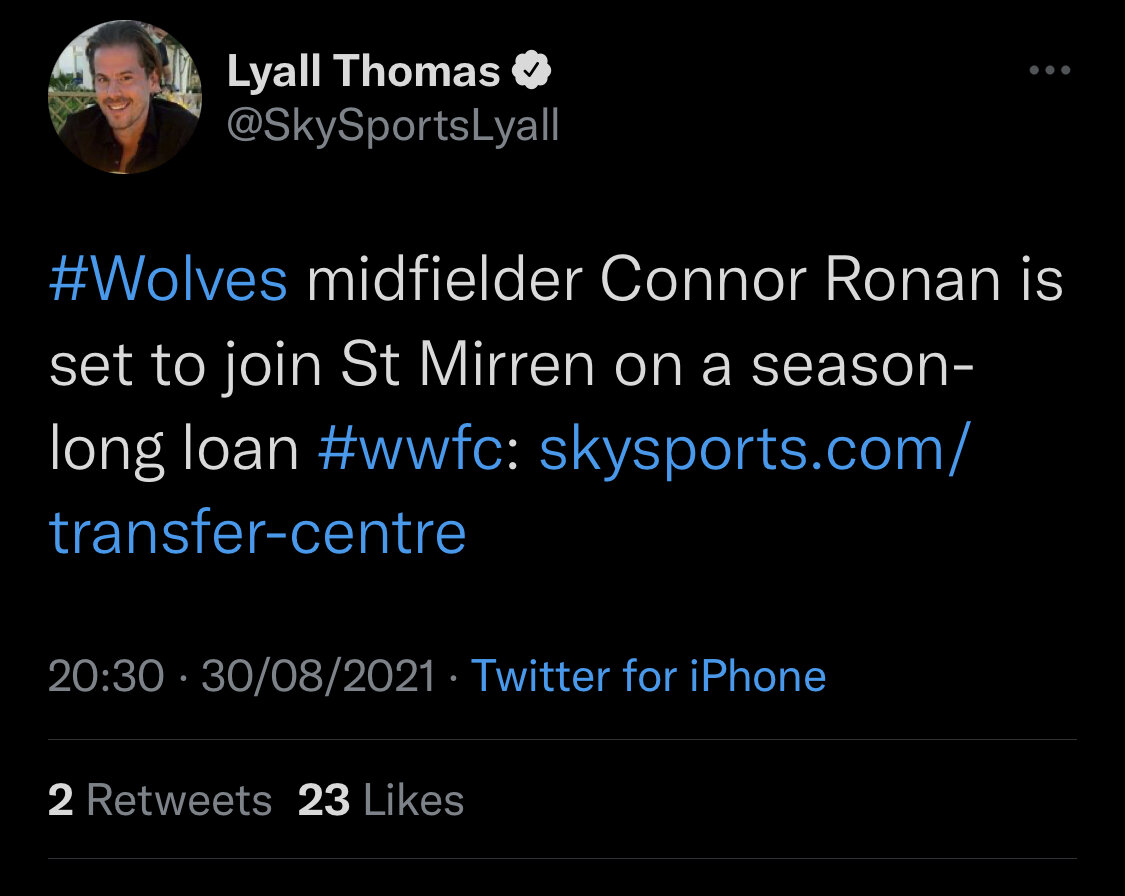Click the verified checkmark badge

point(531,70)
